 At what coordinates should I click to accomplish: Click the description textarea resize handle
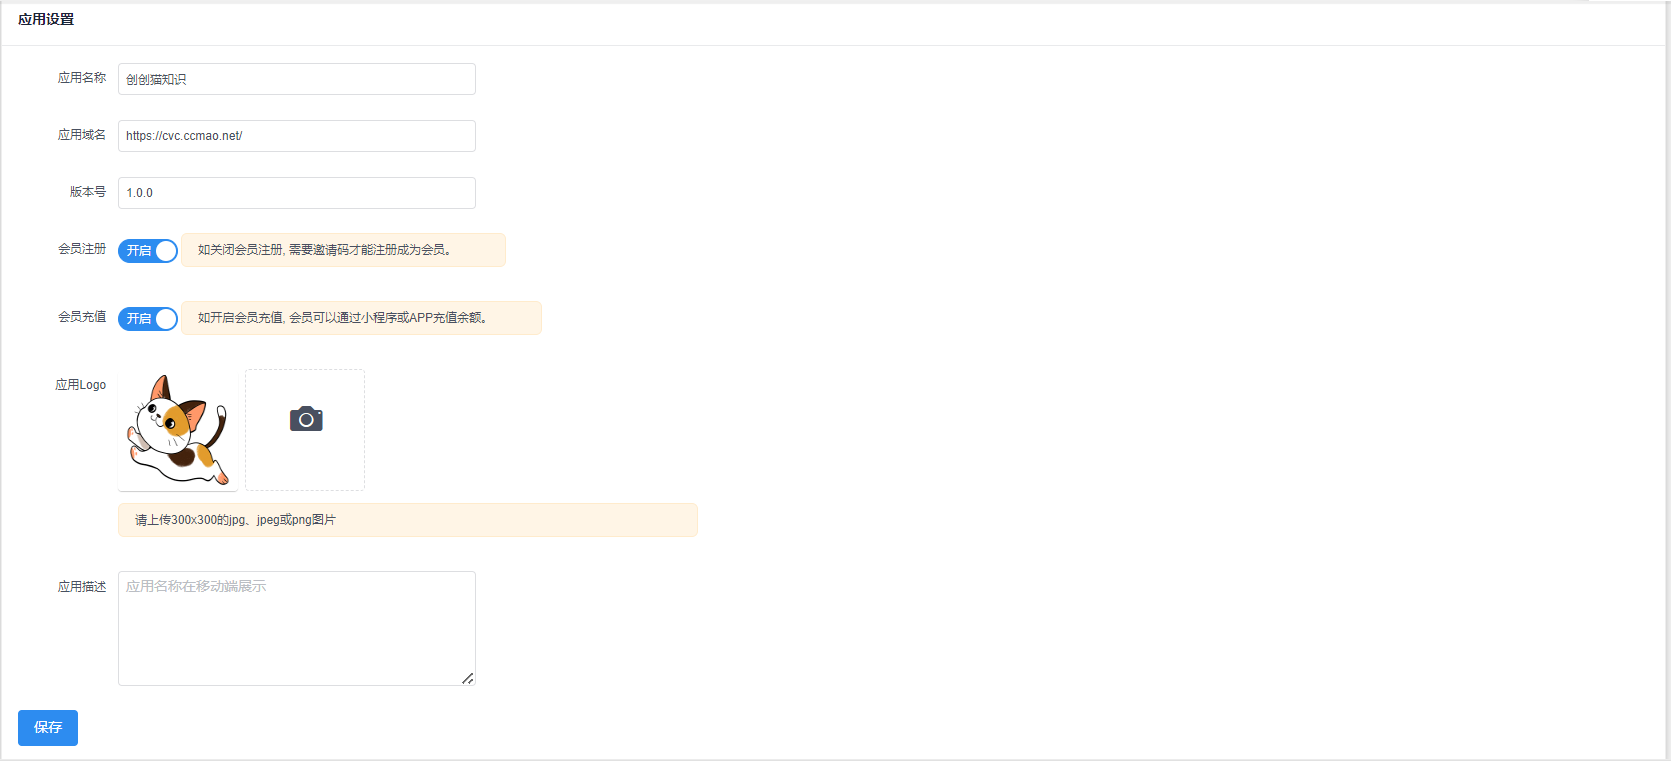coord(468,678)
